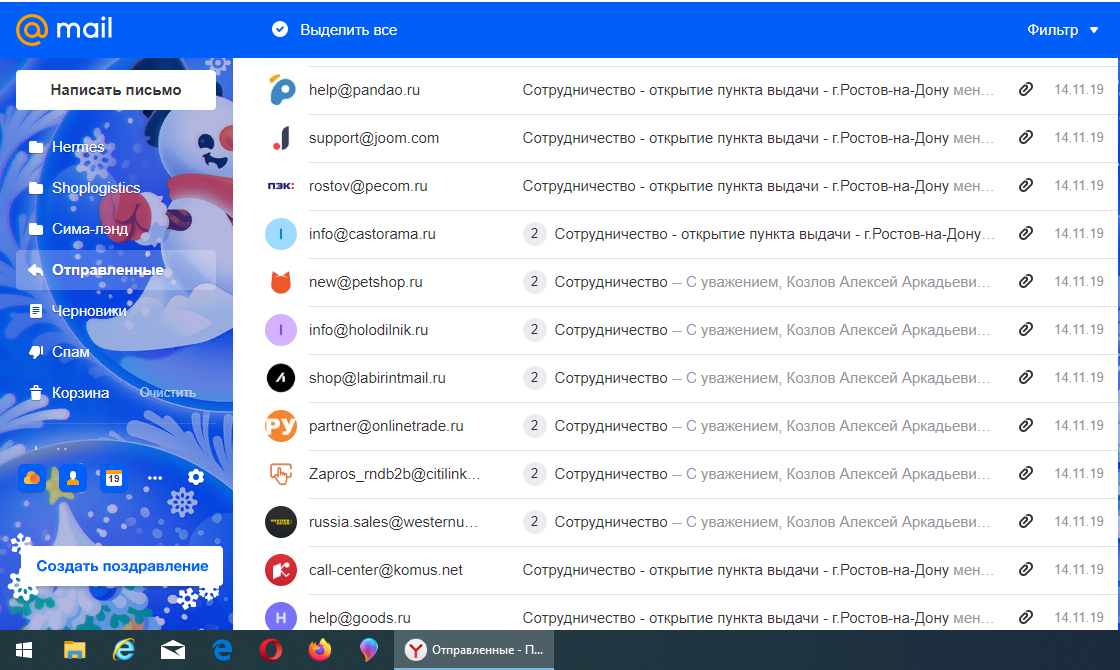Image resolution: width=1120 pixels, height=670 pixels.
Task: Click attachment paperclip in rostov@pecom.ru row
Action: click(x=1026, y=185)
